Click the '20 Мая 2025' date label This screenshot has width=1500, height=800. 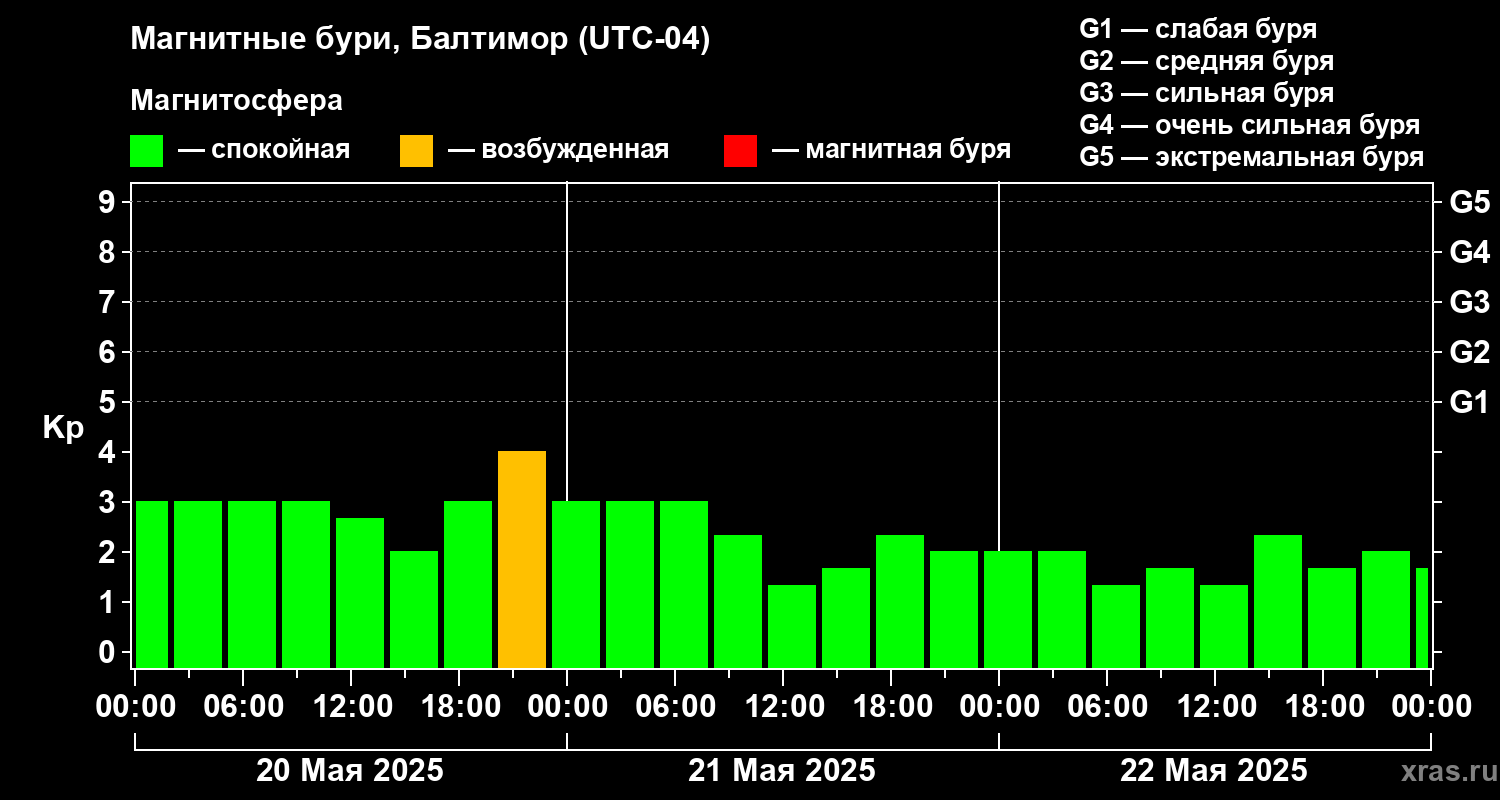[350, 771]
